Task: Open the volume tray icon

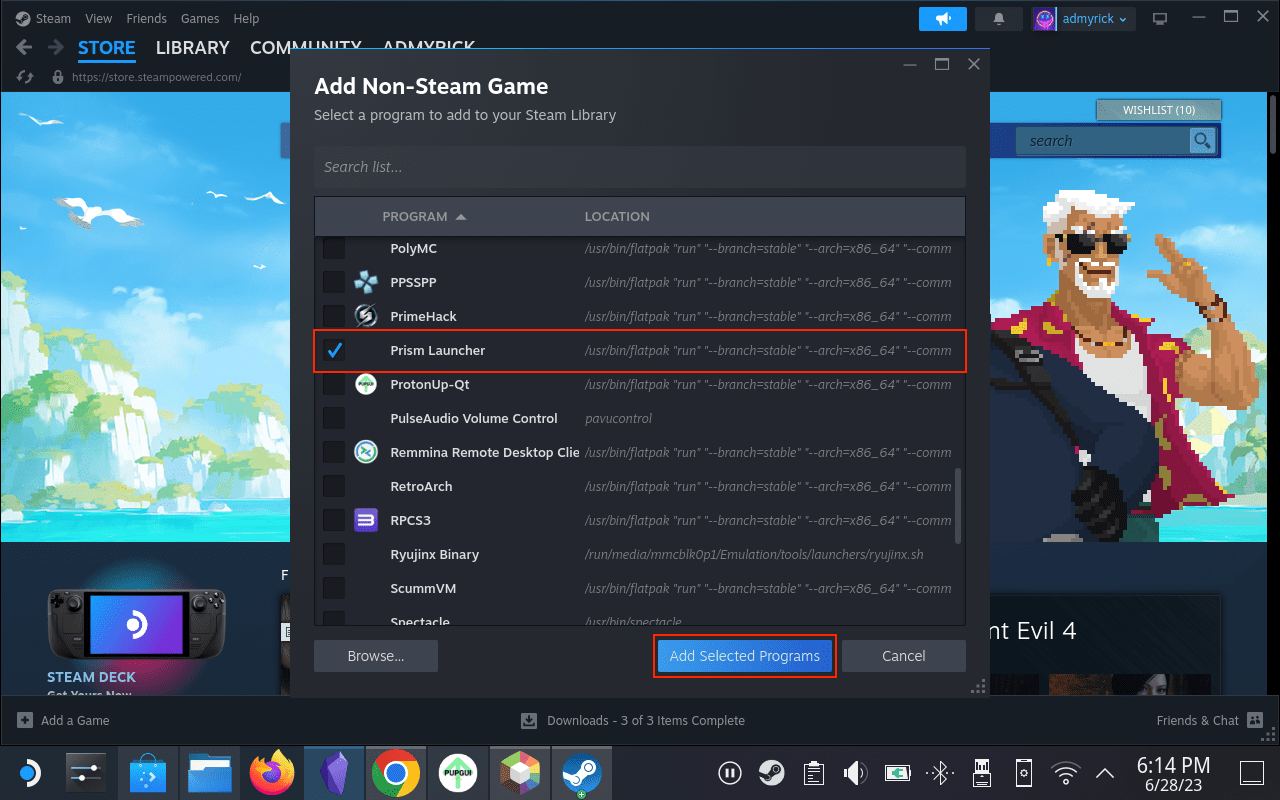Action: click(854, 773)
